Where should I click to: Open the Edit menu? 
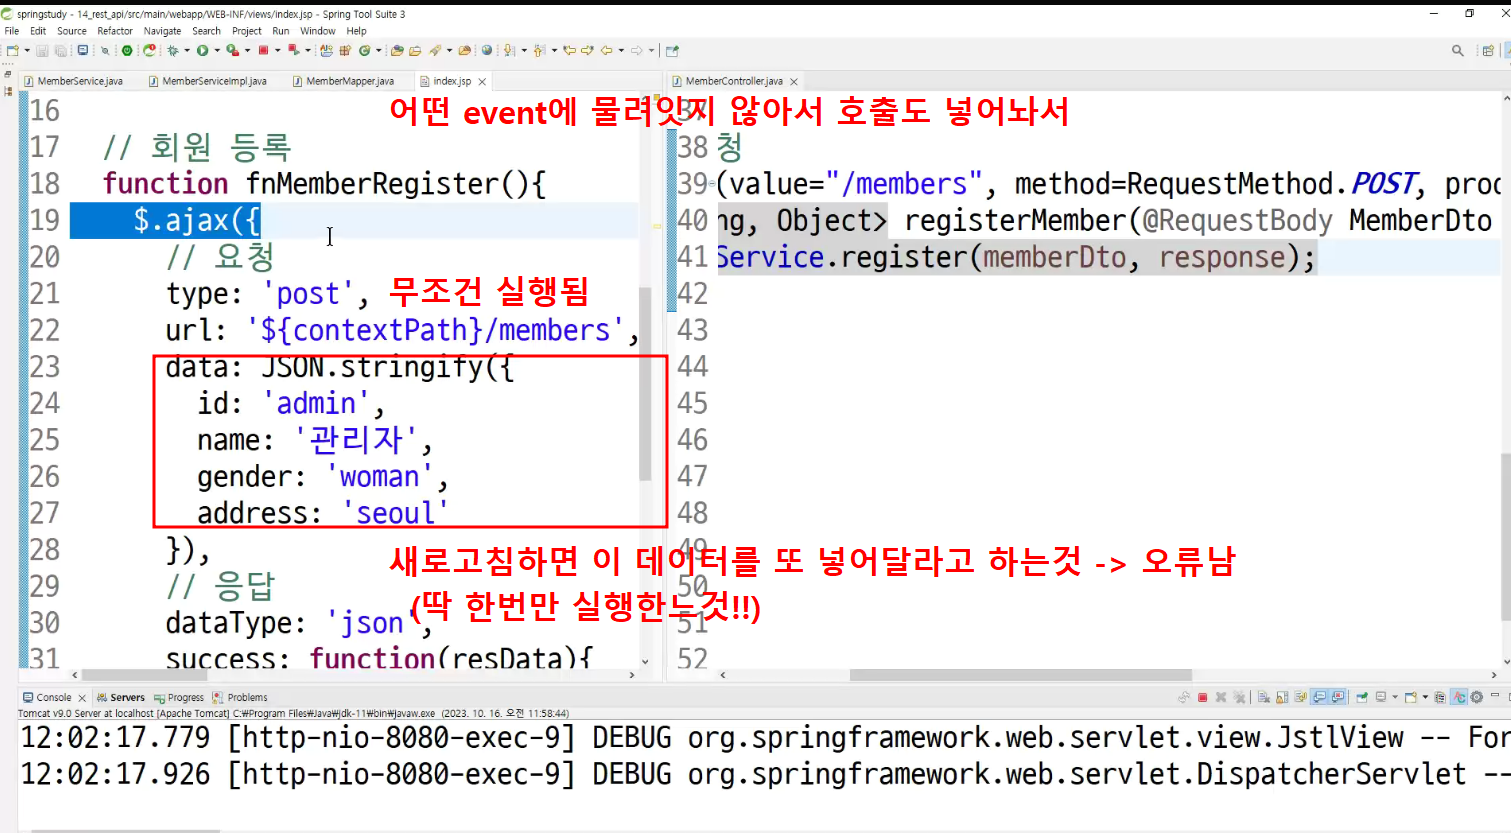pos(38,31)
